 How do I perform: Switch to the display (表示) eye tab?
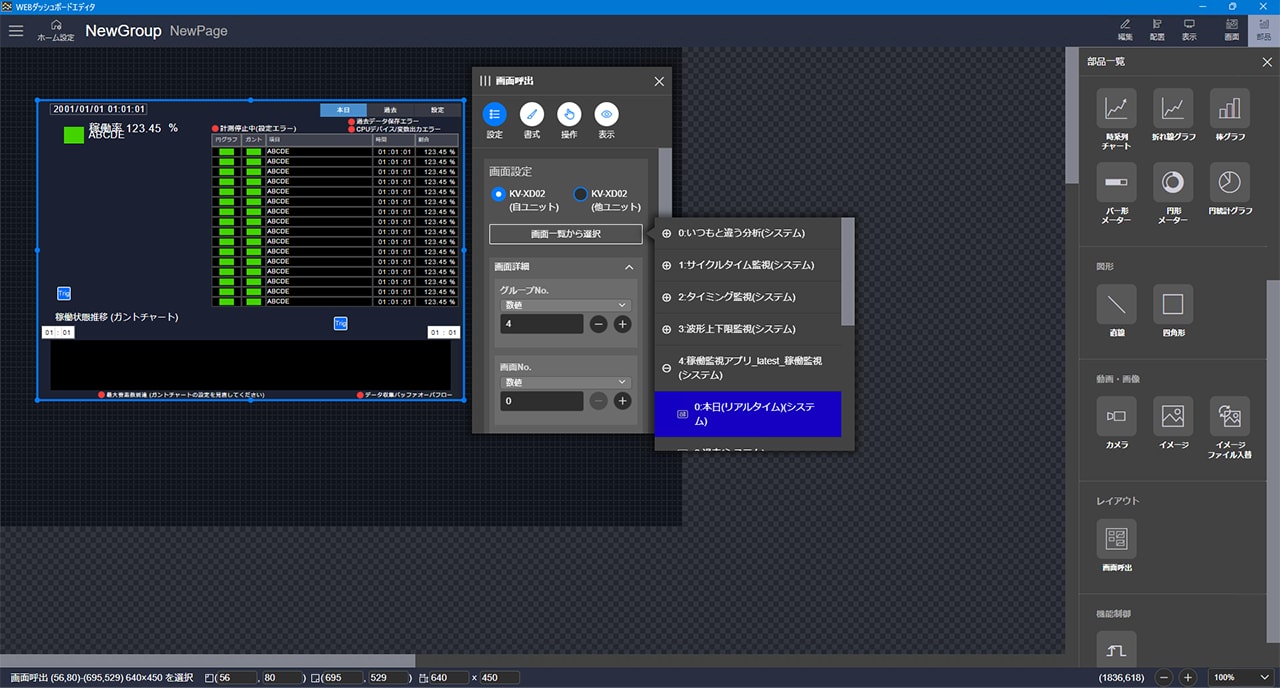pos(606,115)
